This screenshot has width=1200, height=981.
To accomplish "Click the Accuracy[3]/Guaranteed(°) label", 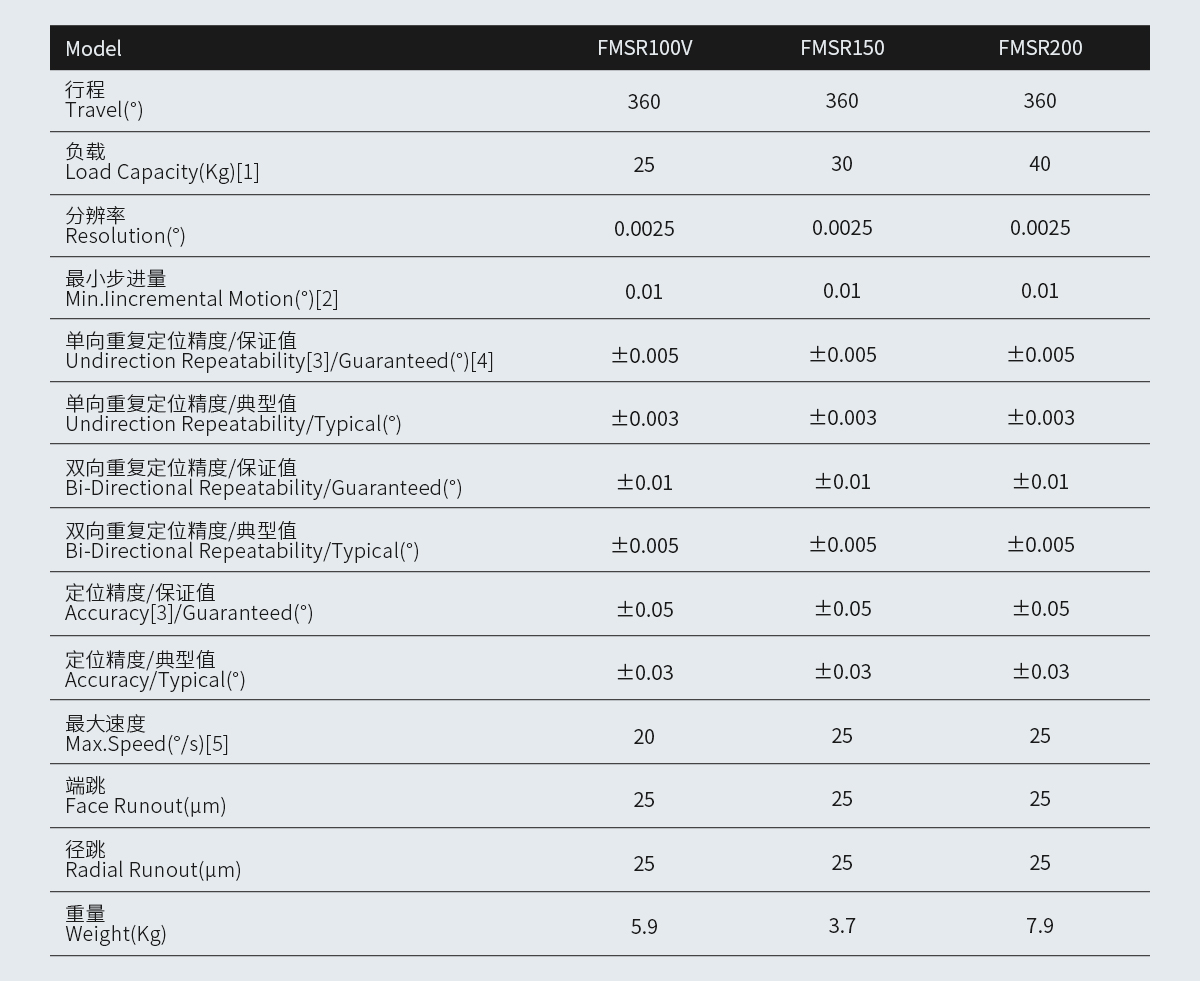I will pos(189,613).
